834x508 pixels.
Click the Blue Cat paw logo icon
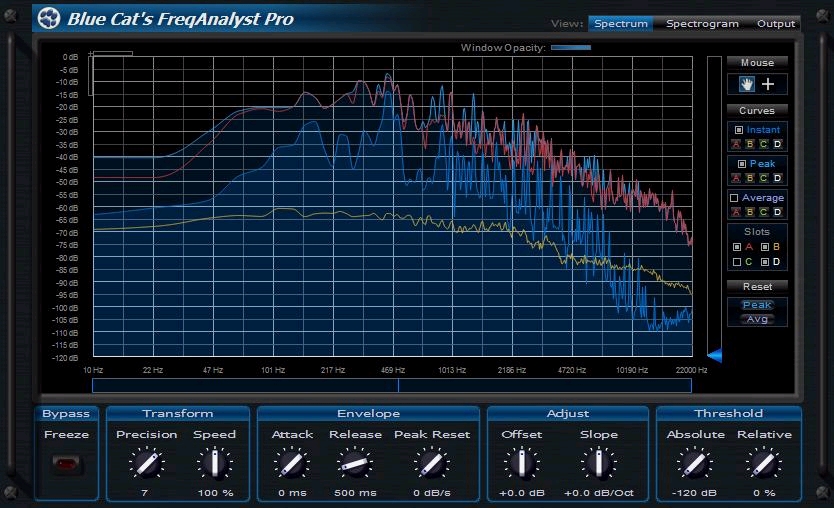49,19
